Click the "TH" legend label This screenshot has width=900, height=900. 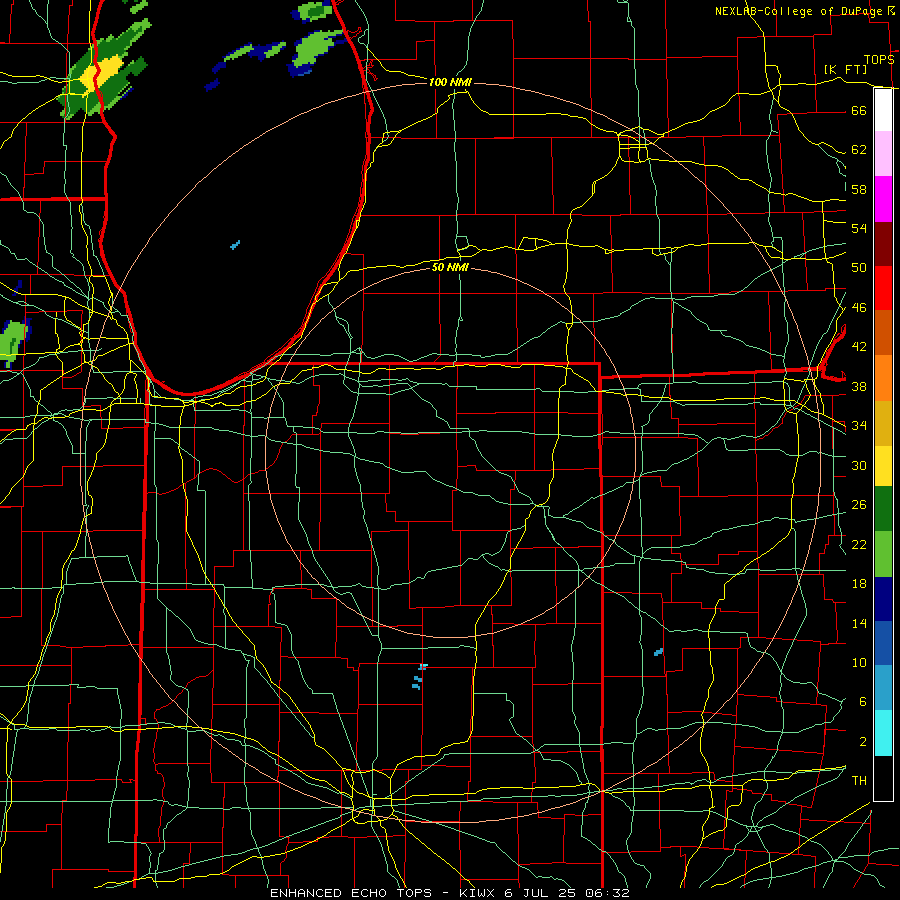859,781
